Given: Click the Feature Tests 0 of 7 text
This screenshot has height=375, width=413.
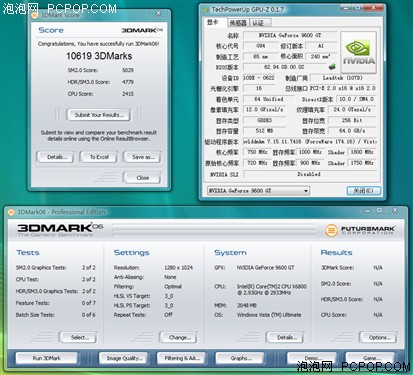Looking at the screenshot, I should click(89, 303).
